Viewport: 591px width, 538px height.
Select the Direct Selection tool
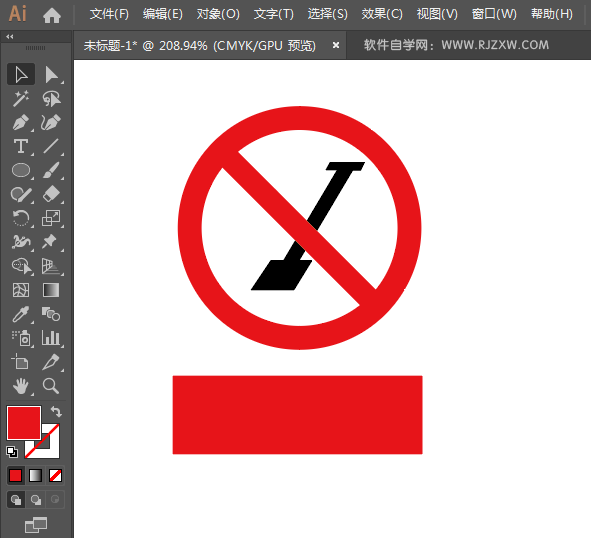(x=51, y=75)
